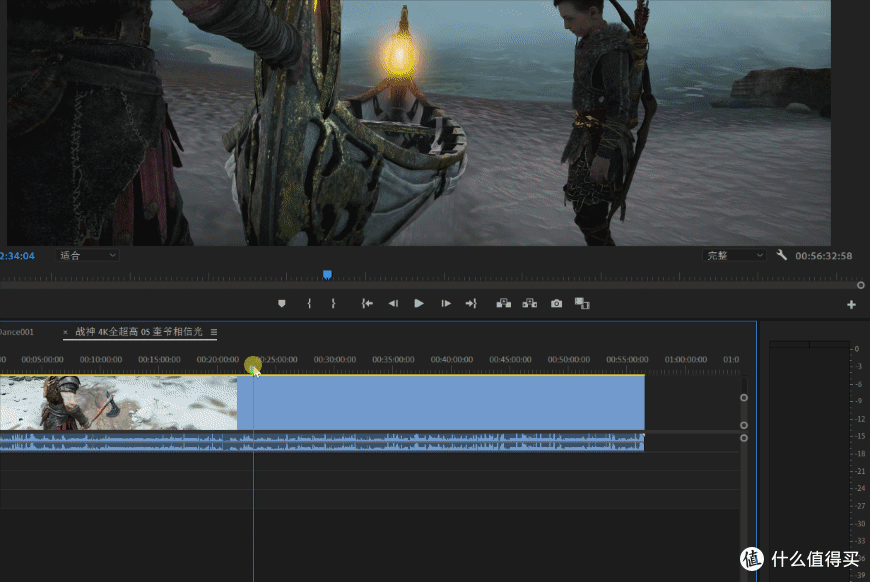Click the program monitor zoom scrollbar end handle
Image resolution: width=870 pixels, height=582 pixels.
[861, 285]
